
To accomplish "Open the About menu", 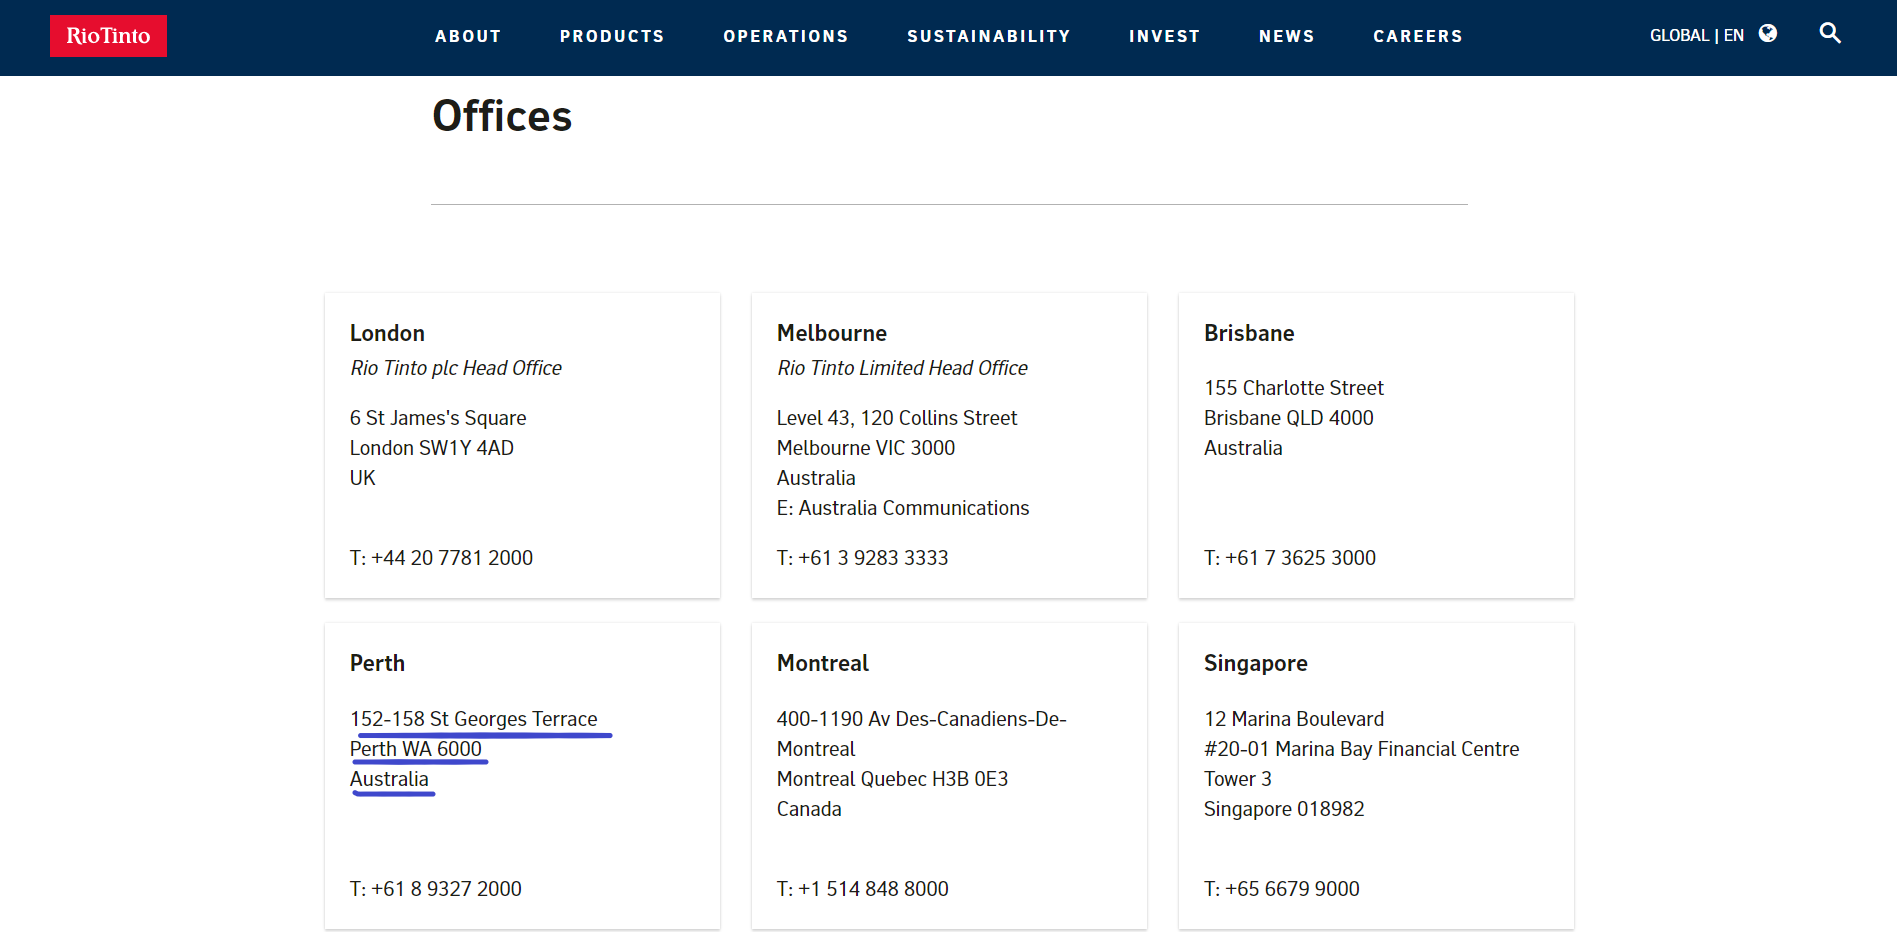I will (468, 36).
